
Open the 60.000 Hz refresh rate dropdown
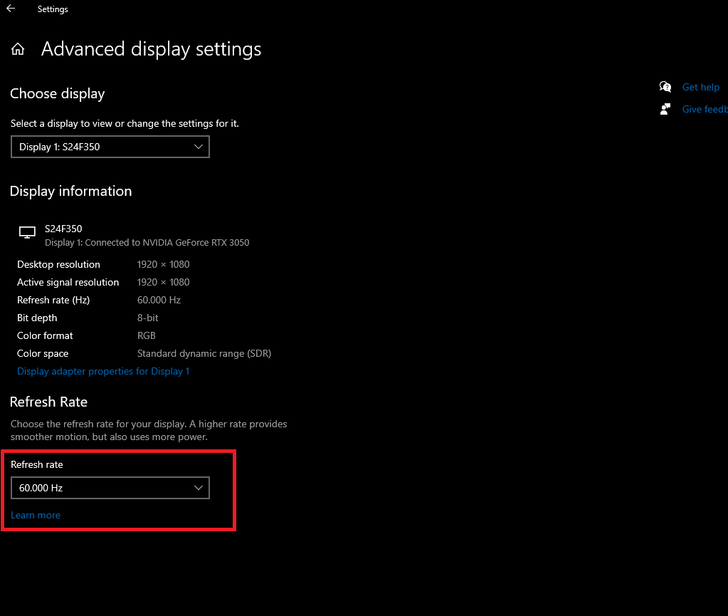[110, 488]
